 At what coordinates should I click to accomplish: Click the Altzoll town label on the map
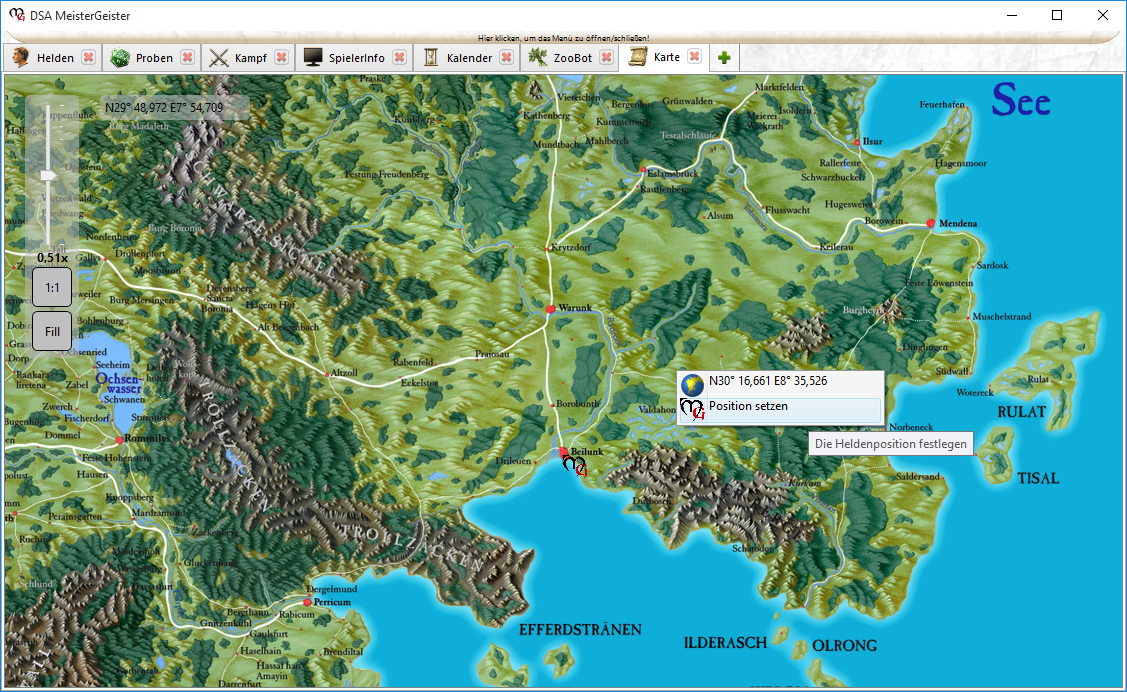[x=344, y=373]
